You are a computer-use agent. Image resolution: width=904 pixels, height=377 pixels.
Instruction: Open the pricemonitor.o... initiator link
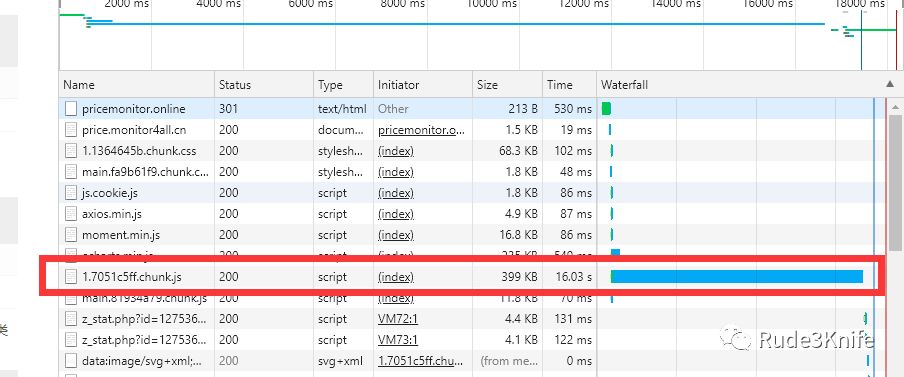point(421,130)
